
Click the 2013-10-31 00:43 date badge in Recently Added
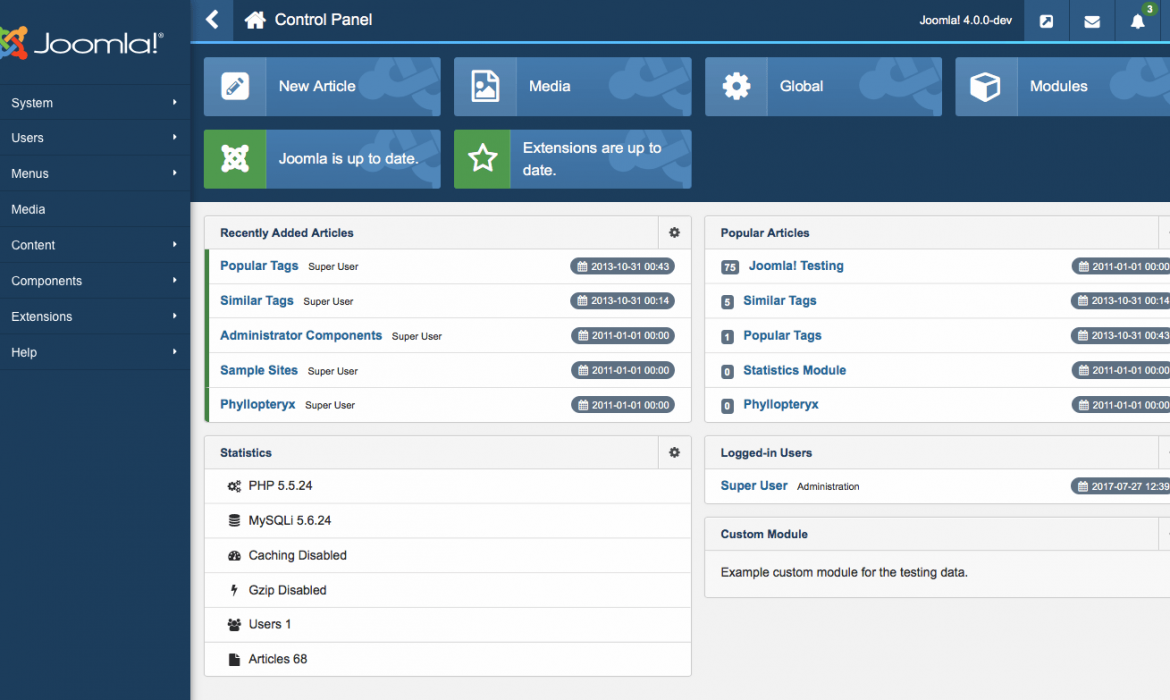pos(623,266)
